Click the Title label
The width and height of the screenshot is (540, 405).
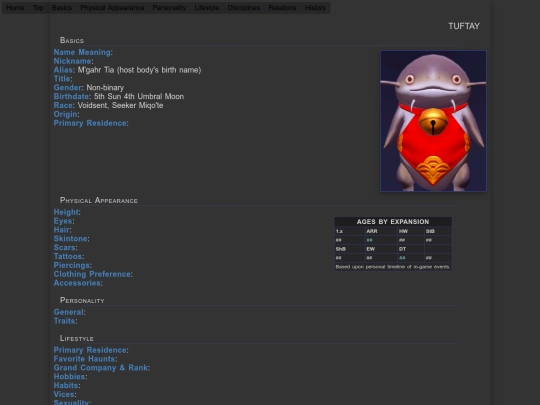coord(62,79)
